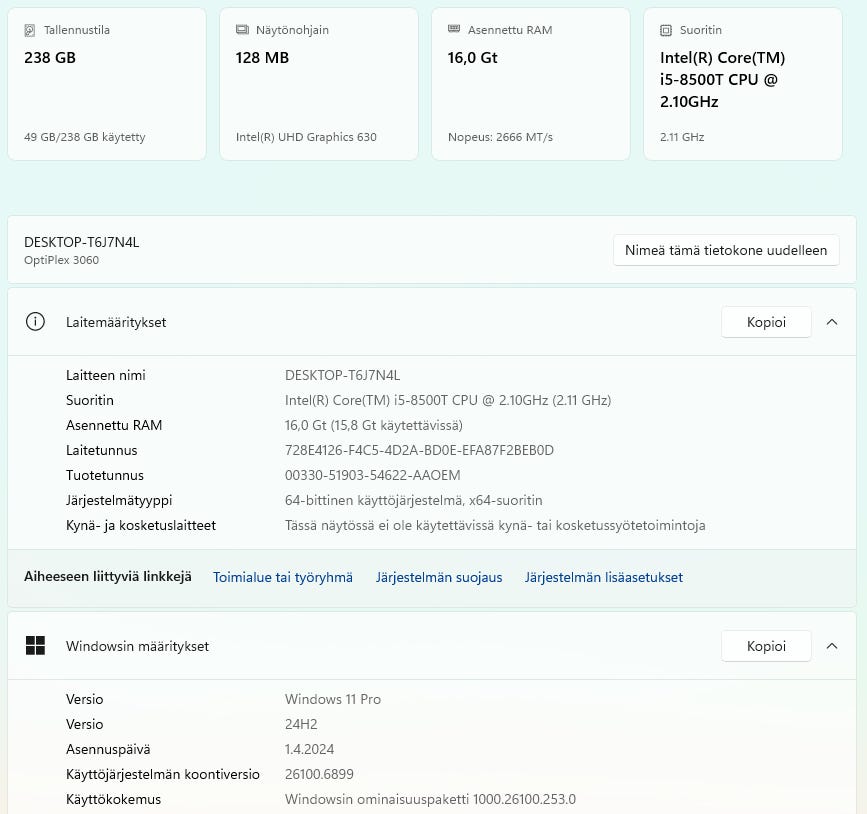
Task: Select the build number 26100.6899
Action: [319, 774]
